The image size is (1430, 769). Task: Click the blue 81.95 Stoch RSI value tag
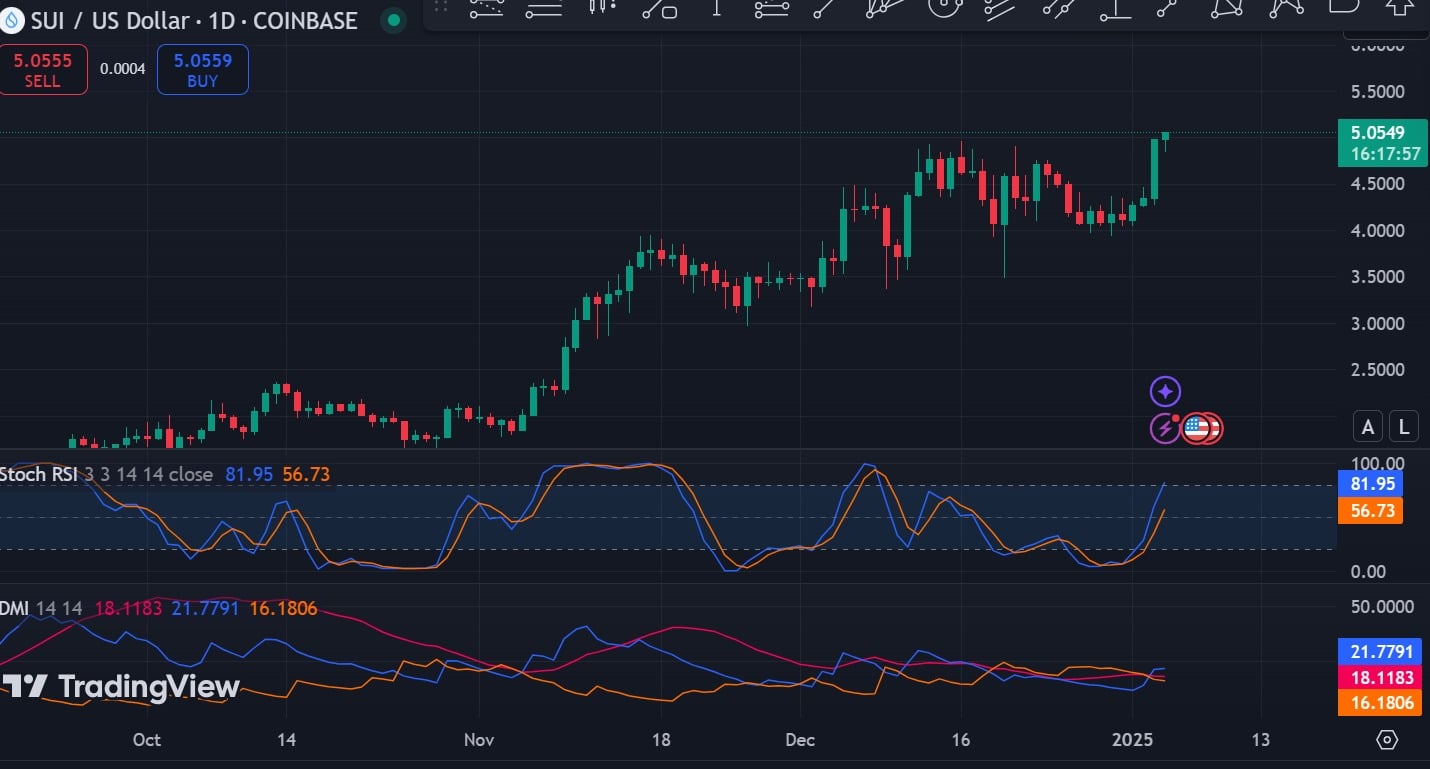[x=1369, y=484]
